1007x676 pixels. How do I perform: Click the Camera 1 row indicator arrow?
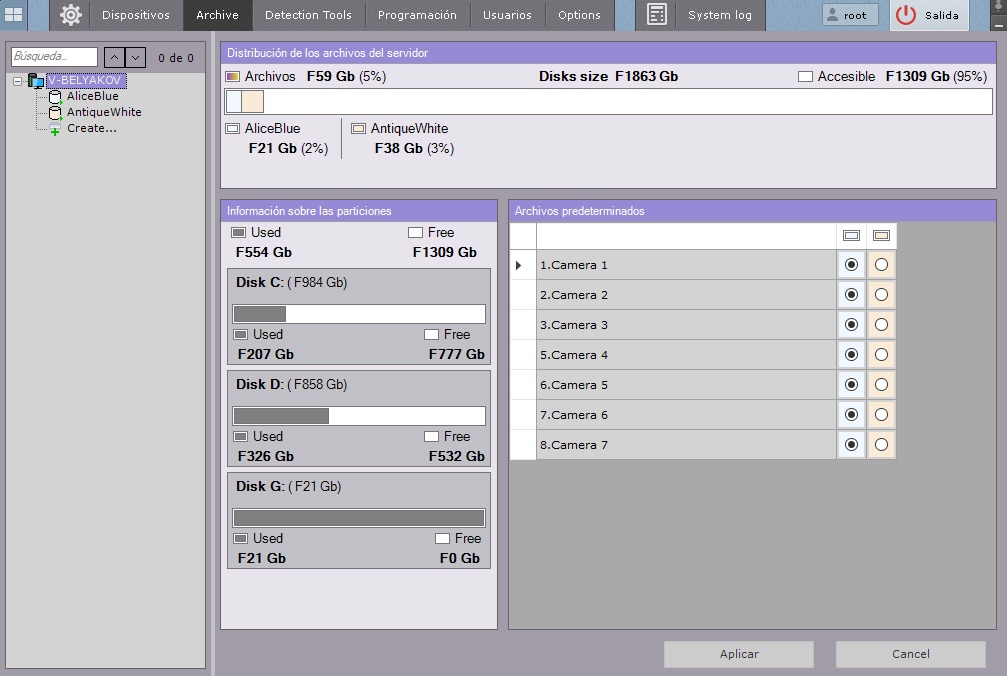coord(519,265)
